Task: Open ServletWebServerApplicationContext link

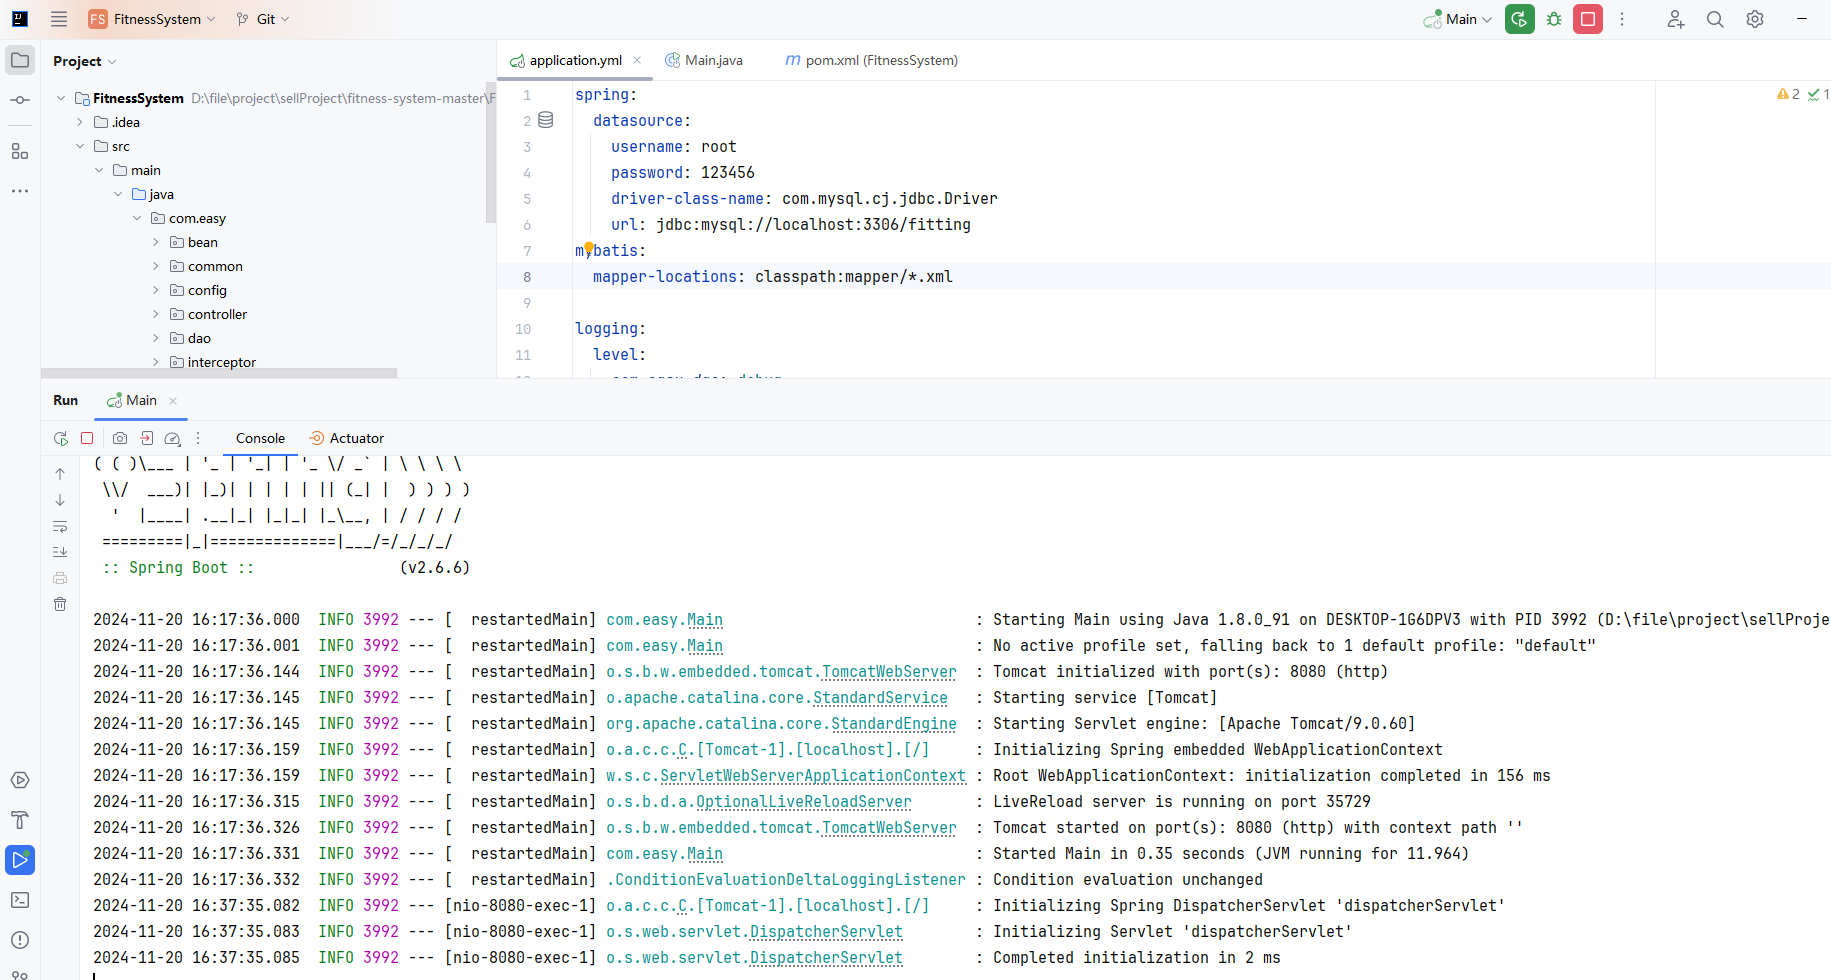Action: 812,776
